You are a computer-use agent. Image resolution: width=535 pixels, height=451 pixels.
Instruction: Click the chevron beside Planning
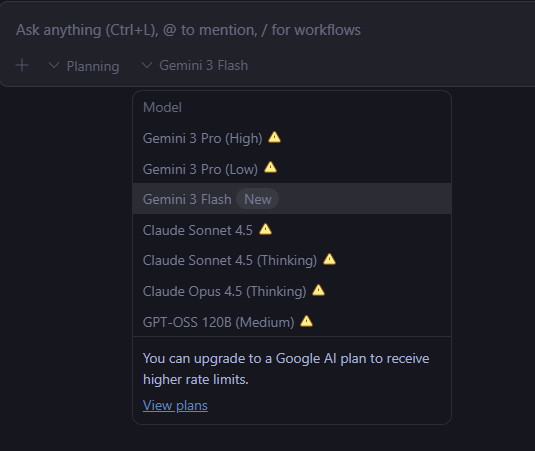[54, 65]
